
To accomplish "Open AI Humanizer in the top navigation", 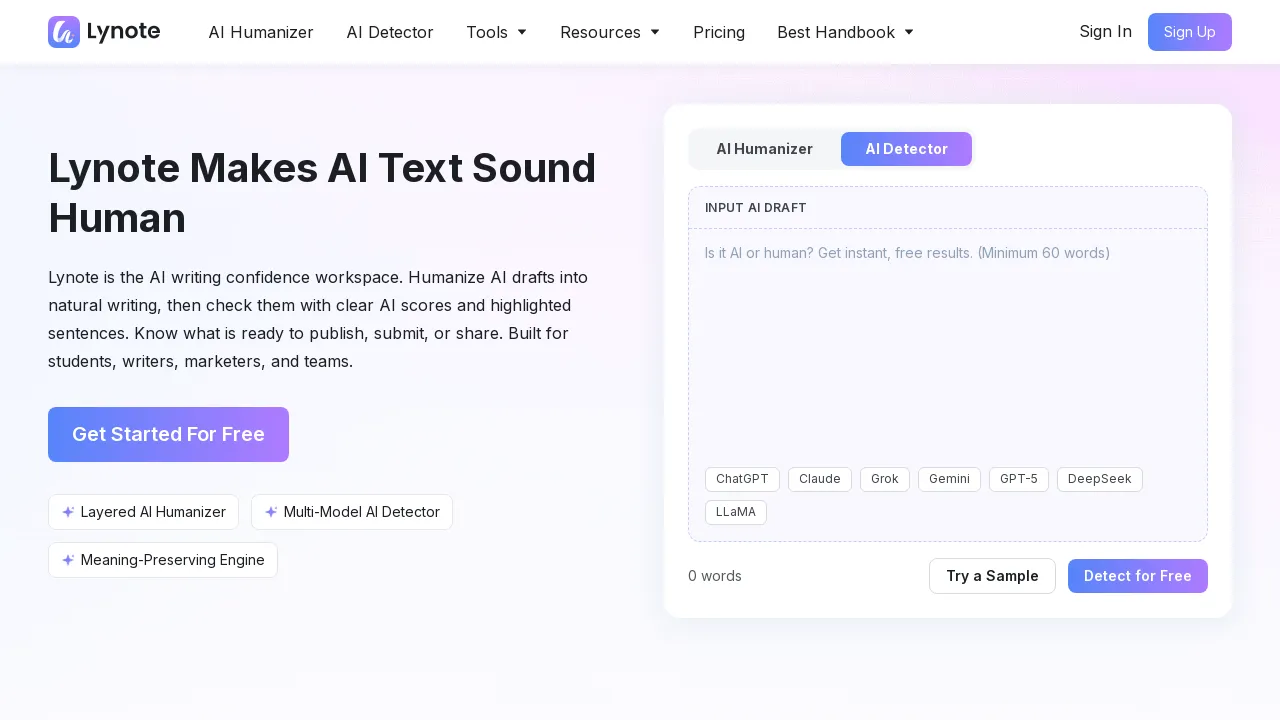I will point(261,32).
